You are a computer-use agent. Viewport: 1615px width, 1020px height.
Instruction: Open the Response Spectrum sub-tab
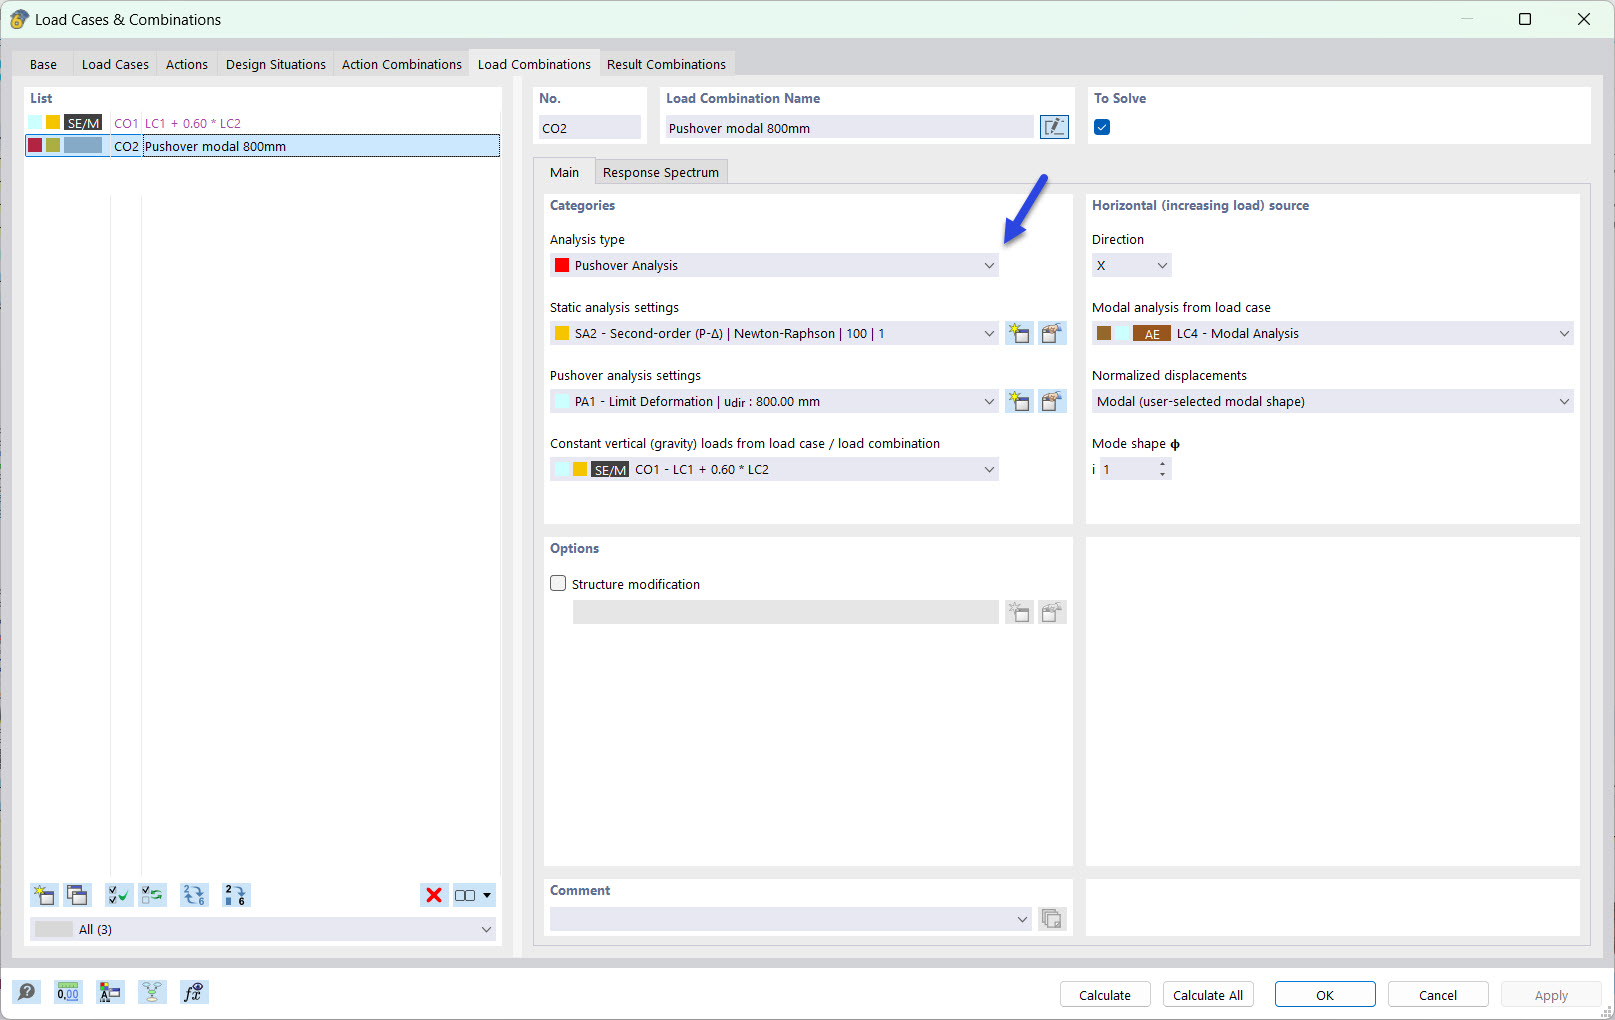click(660, 172)
